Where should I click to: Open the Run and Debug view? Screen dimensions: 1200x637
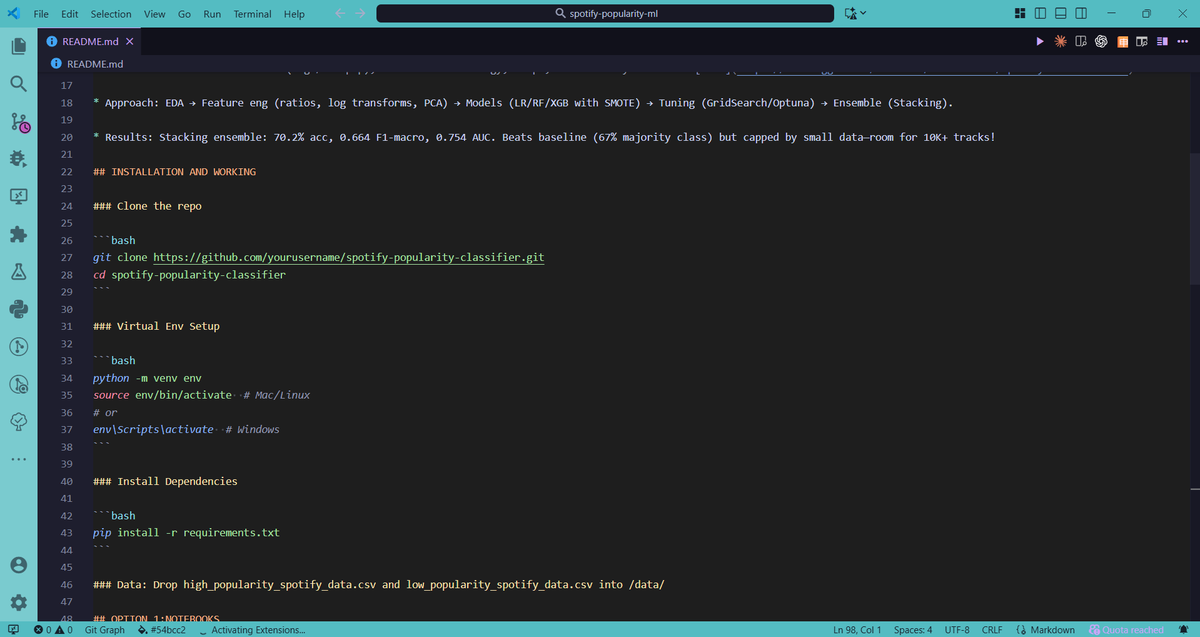18,159
